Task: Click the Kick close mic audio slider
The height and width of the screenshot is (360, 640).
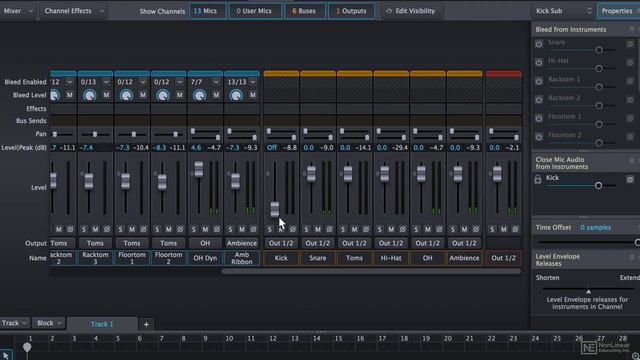Action: click(581, 186)
